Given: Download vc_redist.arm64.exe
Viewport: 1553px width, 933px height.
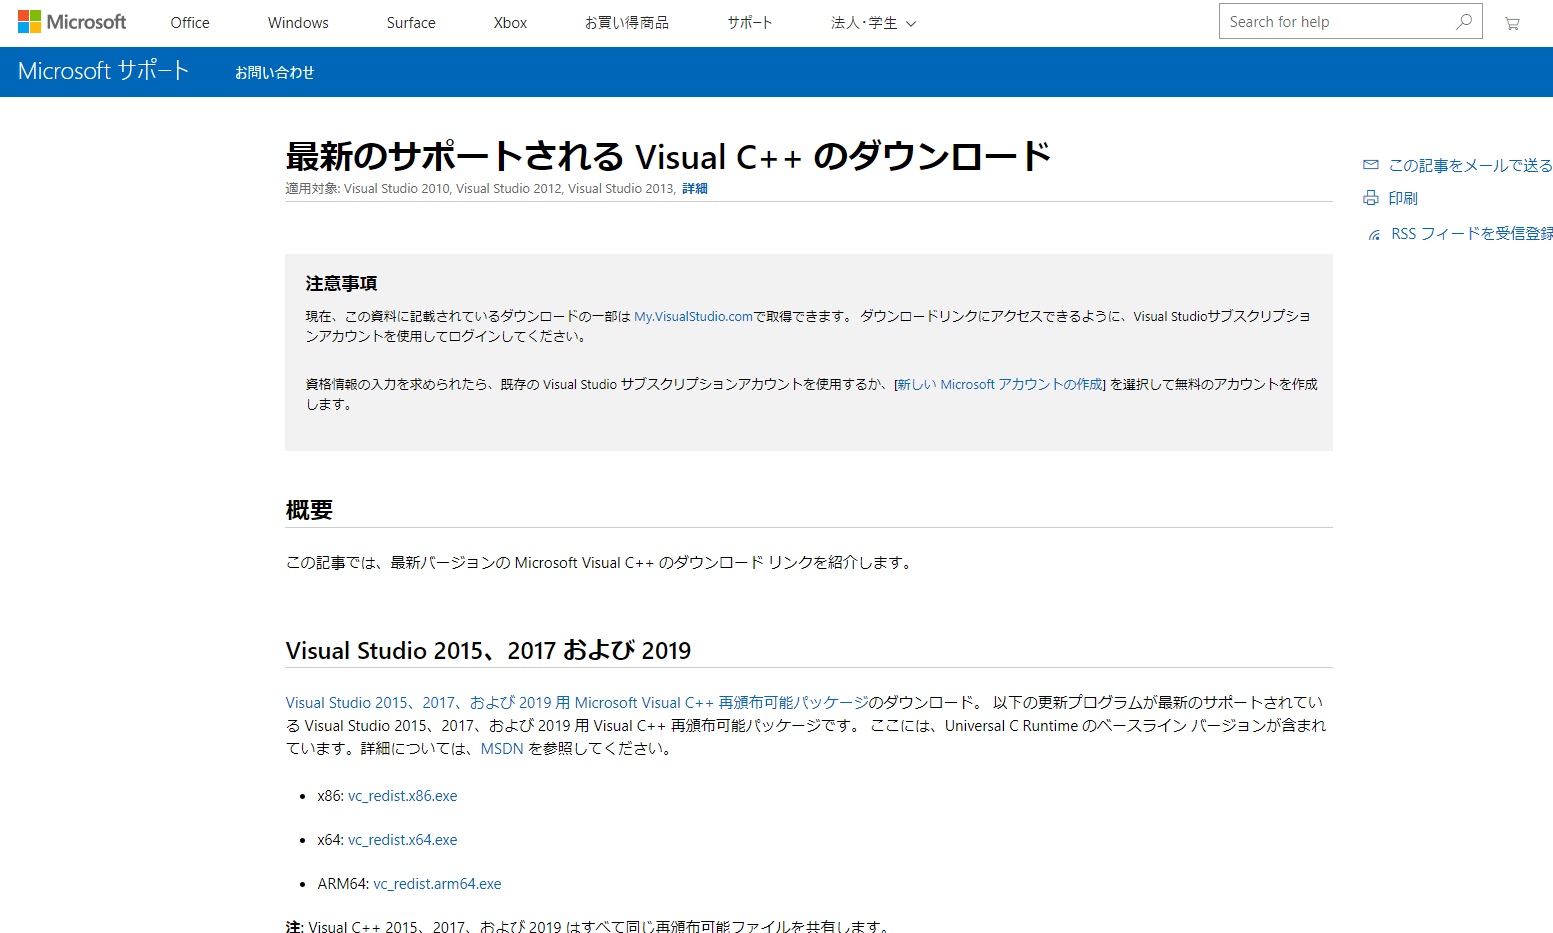Looking at the screenshot, I should [x=437, y=884].
